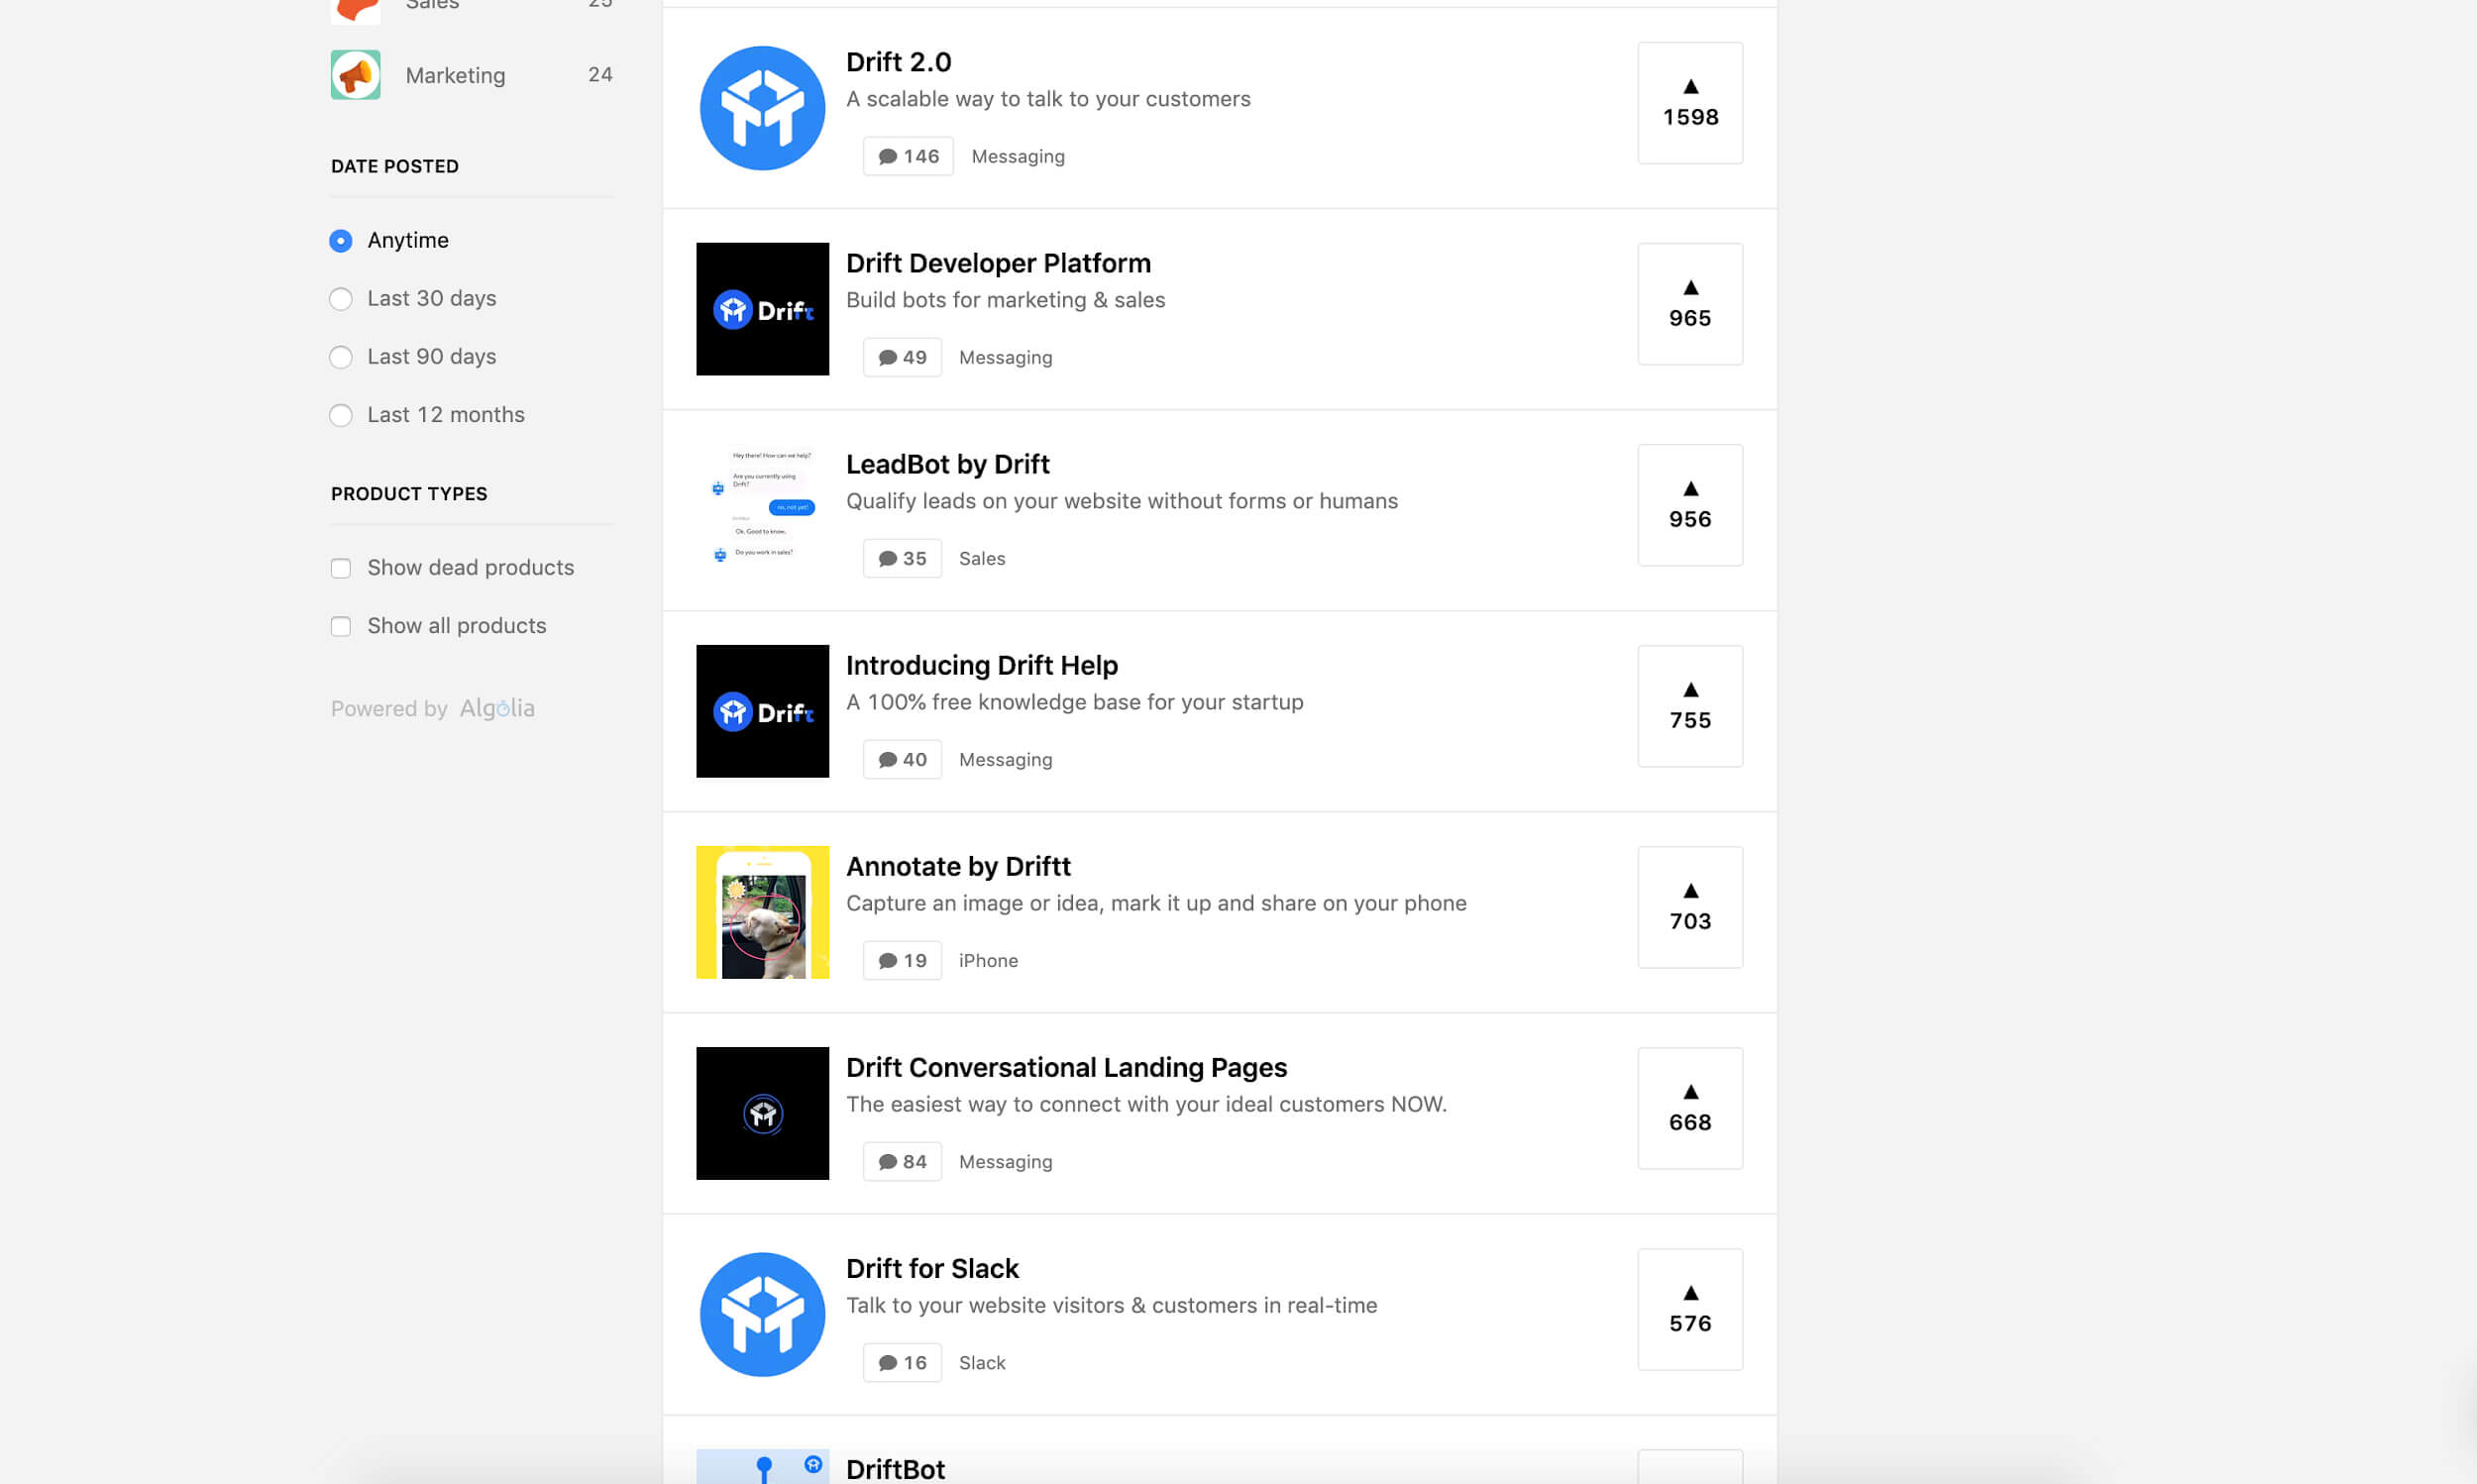The width and height of the screenshot is (2477, 1484).
Task: Open the LeadBot by Drift title
Action: pos(947,464)
